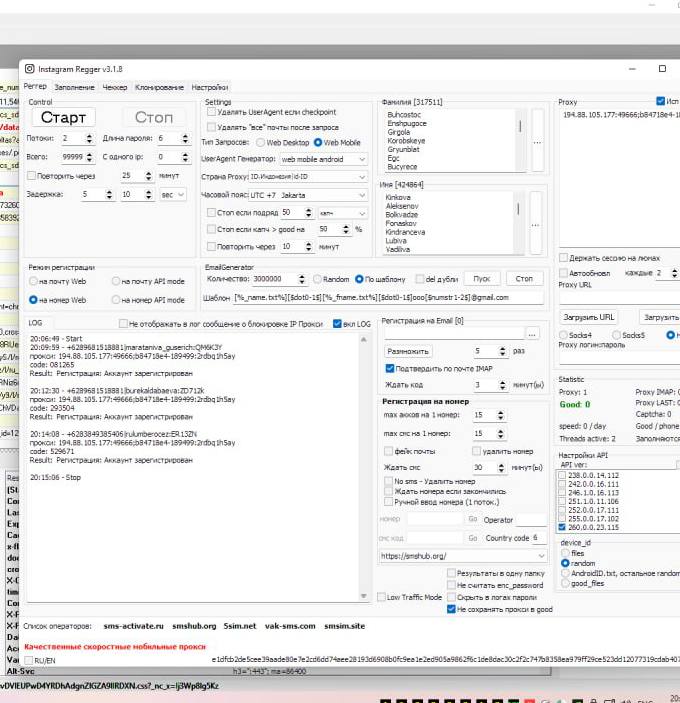Click the ellipsis button next to the Email registration field
This screenshot has width=680, height=703.
[533, 333]
